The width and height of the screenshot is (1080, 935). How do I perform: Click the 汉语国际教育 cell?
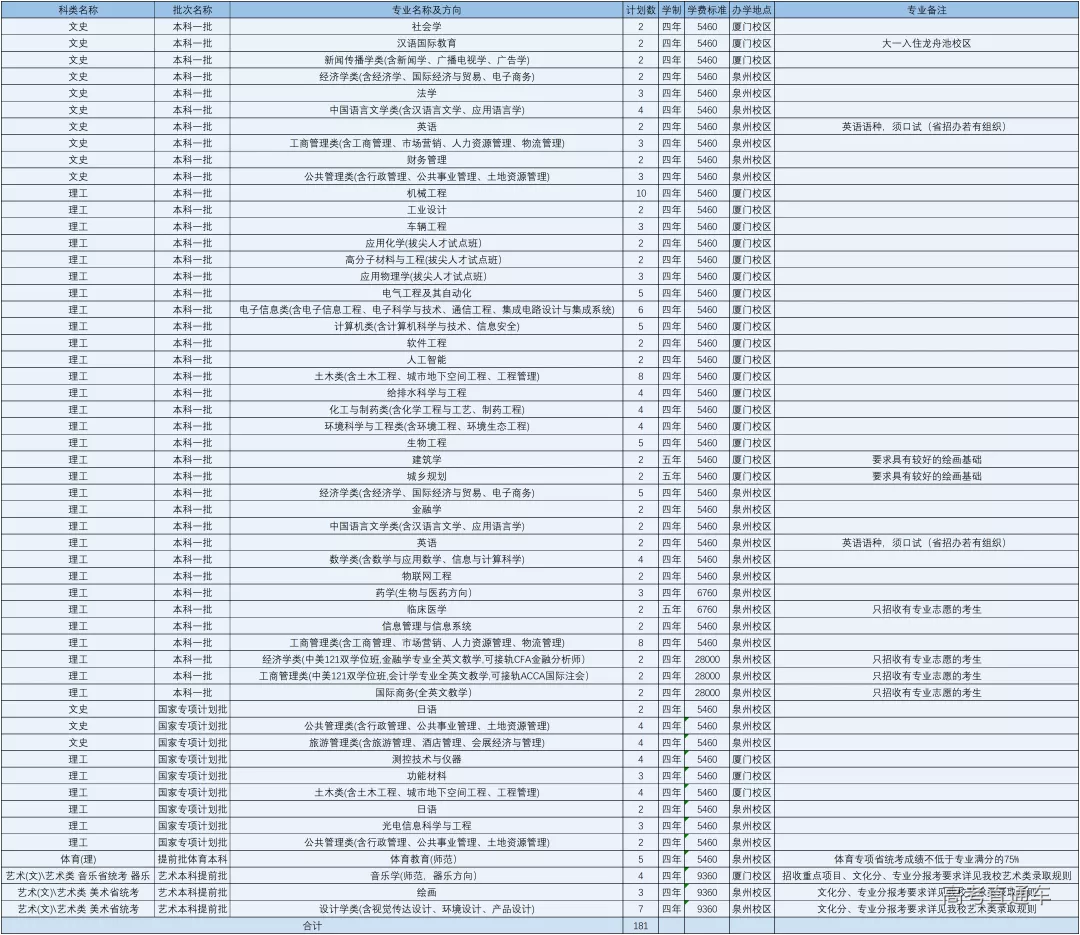click(x=426, y=43)
